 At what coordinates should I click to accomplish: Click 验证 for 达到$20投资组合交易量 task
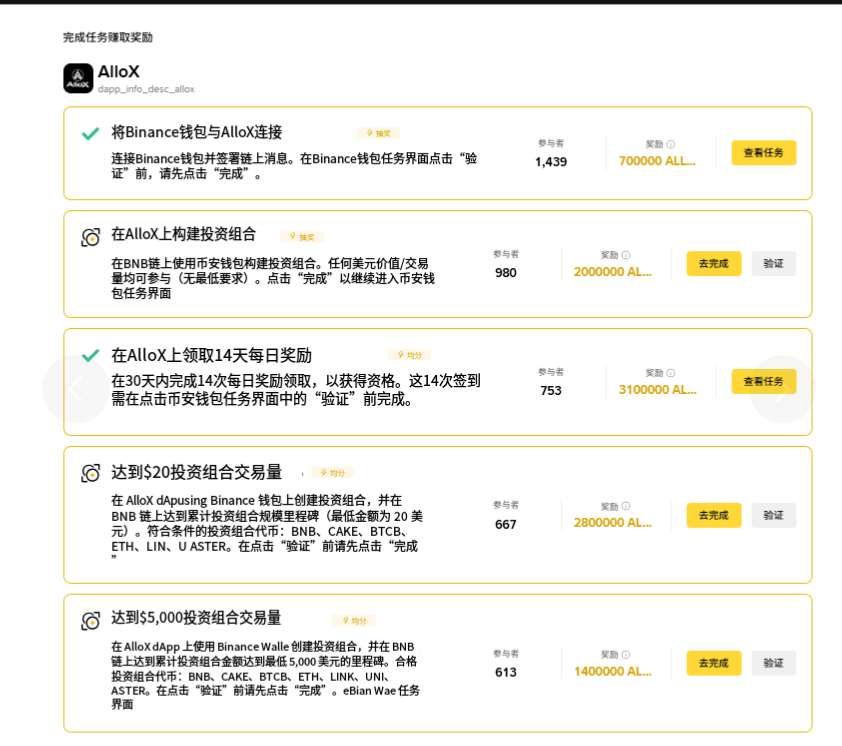(773, 515)
